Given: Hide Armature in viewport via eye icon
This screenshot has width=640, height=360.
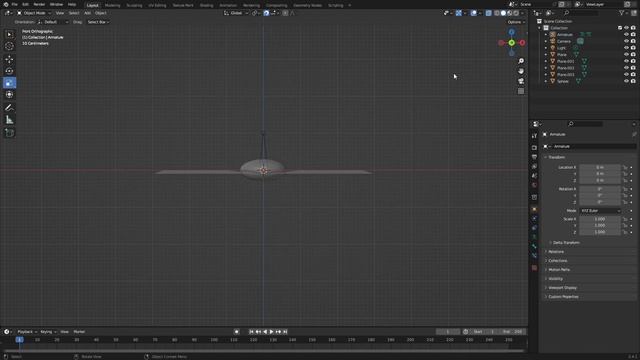Looking at the screenshot, I should click(626, 35).
